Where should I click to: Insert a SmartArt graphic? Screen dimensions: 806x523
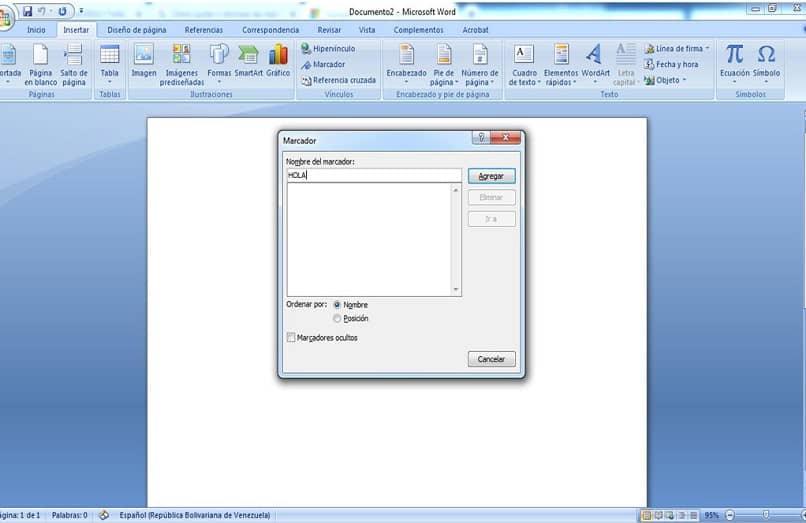249,61
